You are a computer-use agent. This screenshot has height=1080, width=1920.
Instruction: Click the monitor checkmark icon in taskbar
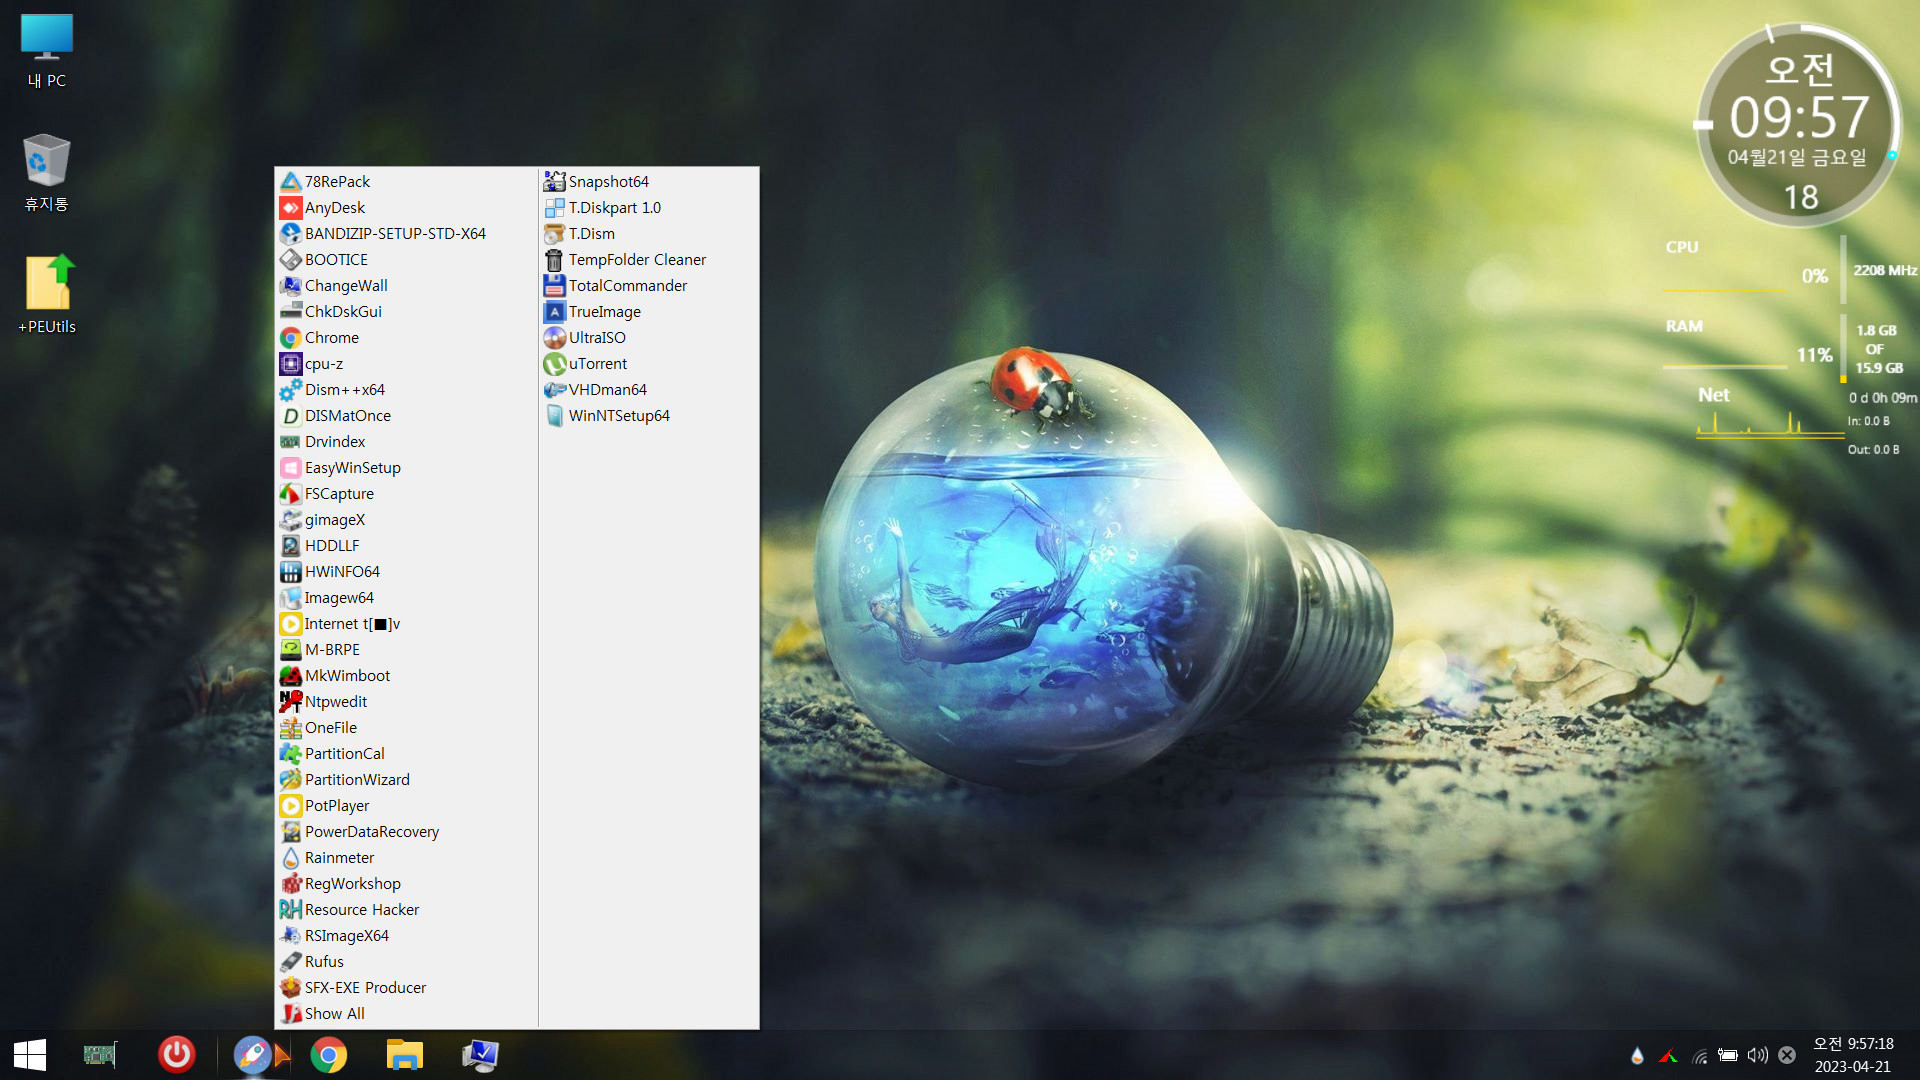pos(481,1054)
